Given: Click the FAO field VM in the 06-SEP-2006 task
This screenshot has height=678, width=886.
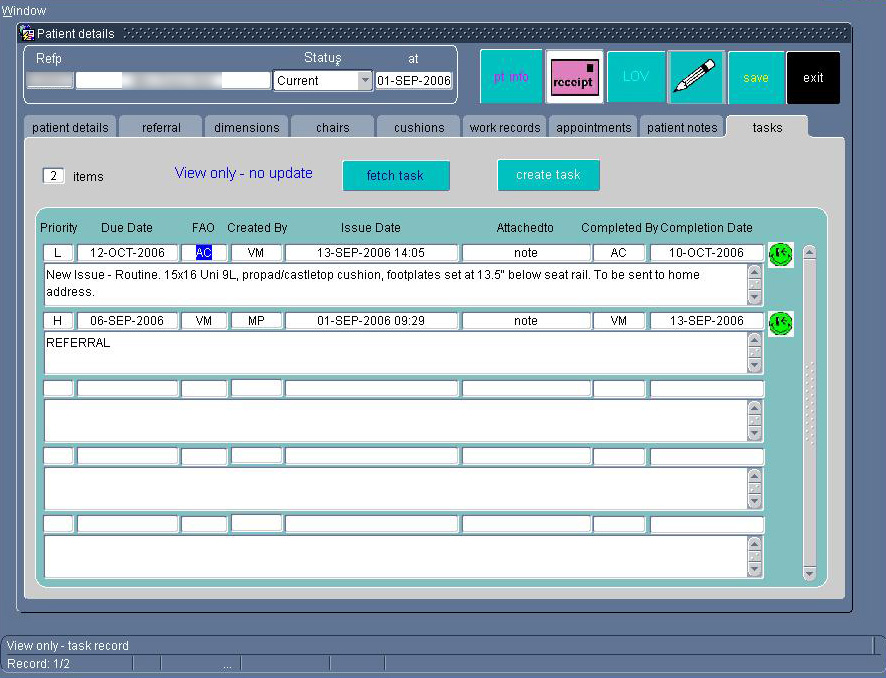Looking at the screenshot, I should [x=204, y=321].
